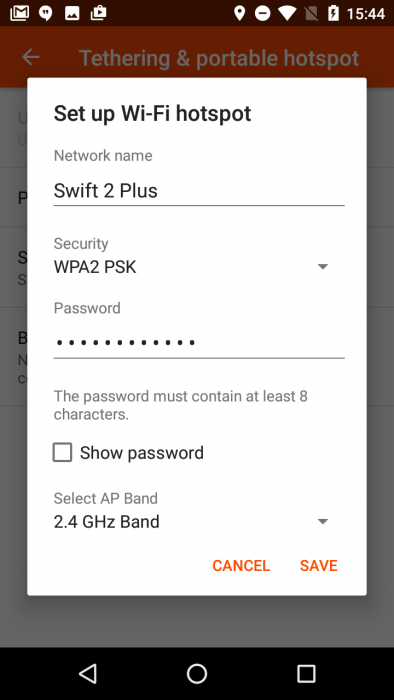394x700 pixels.
Task: Enable the Show password checkbox
Action: (x=62, y=452)
